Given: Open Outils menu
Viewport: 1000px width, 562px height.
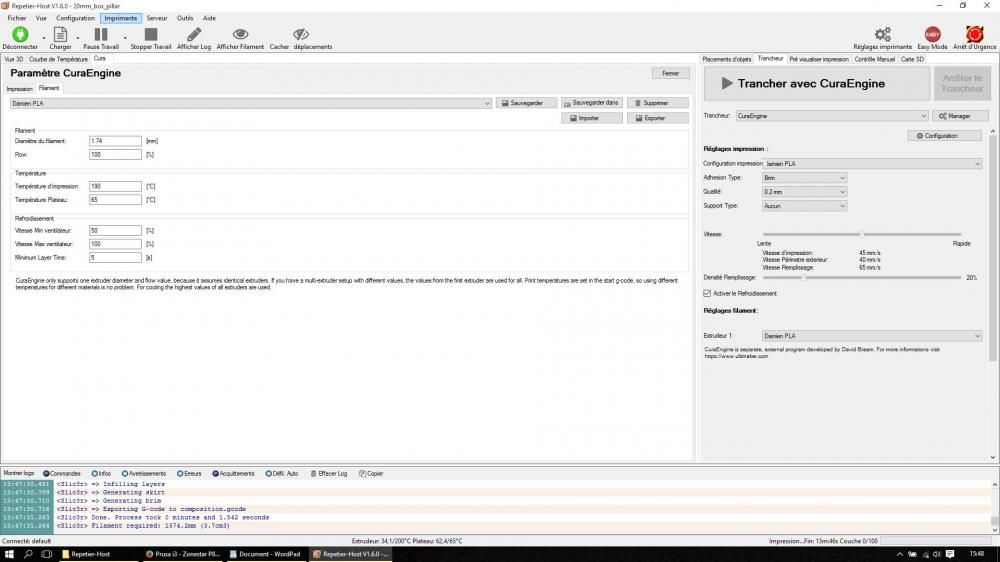Looking at the screenshot, I should point(185,18).
